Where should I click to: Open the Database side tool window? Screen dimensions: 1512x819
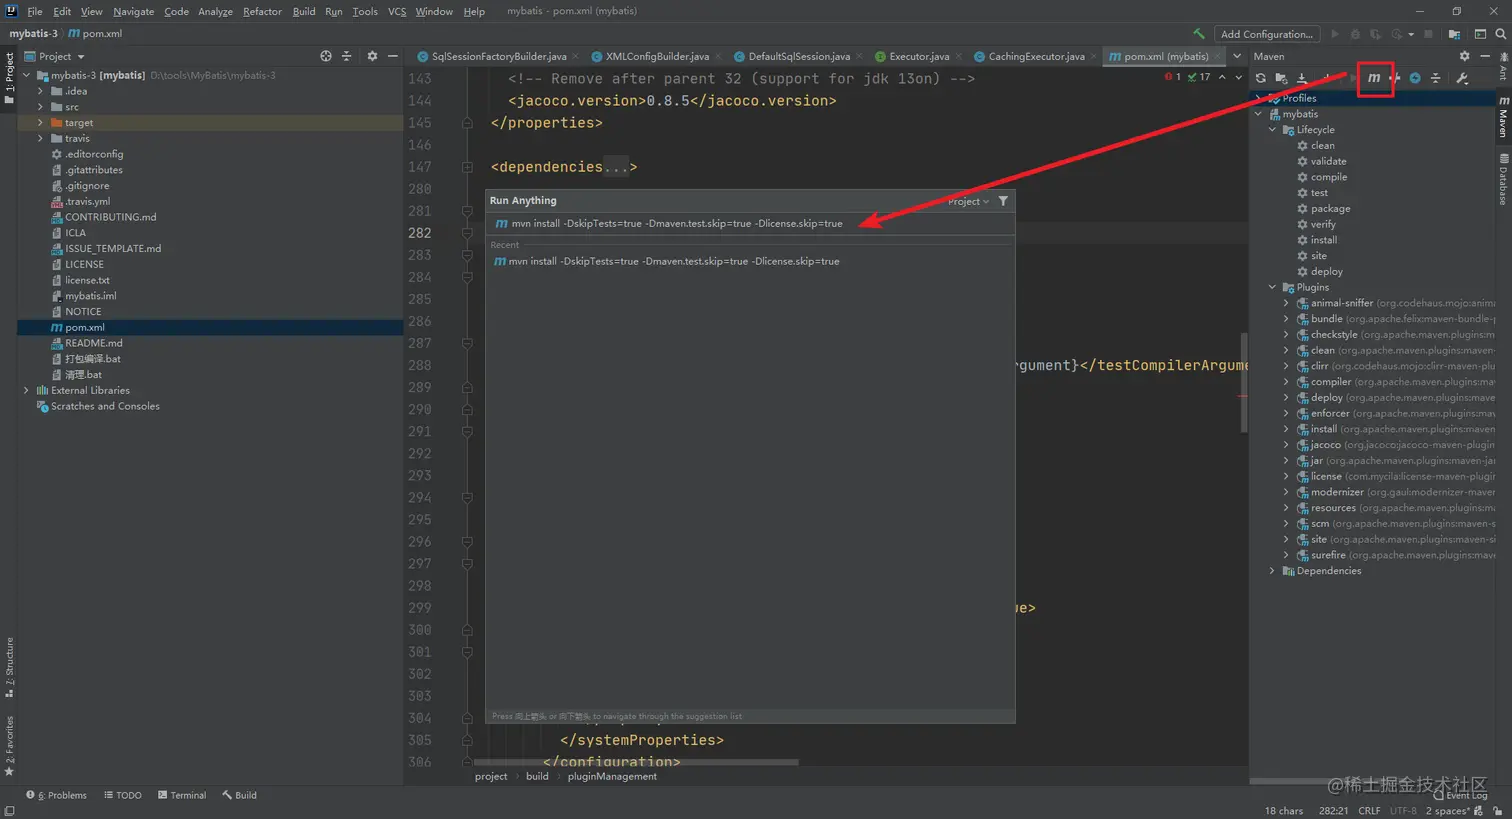1503,180
